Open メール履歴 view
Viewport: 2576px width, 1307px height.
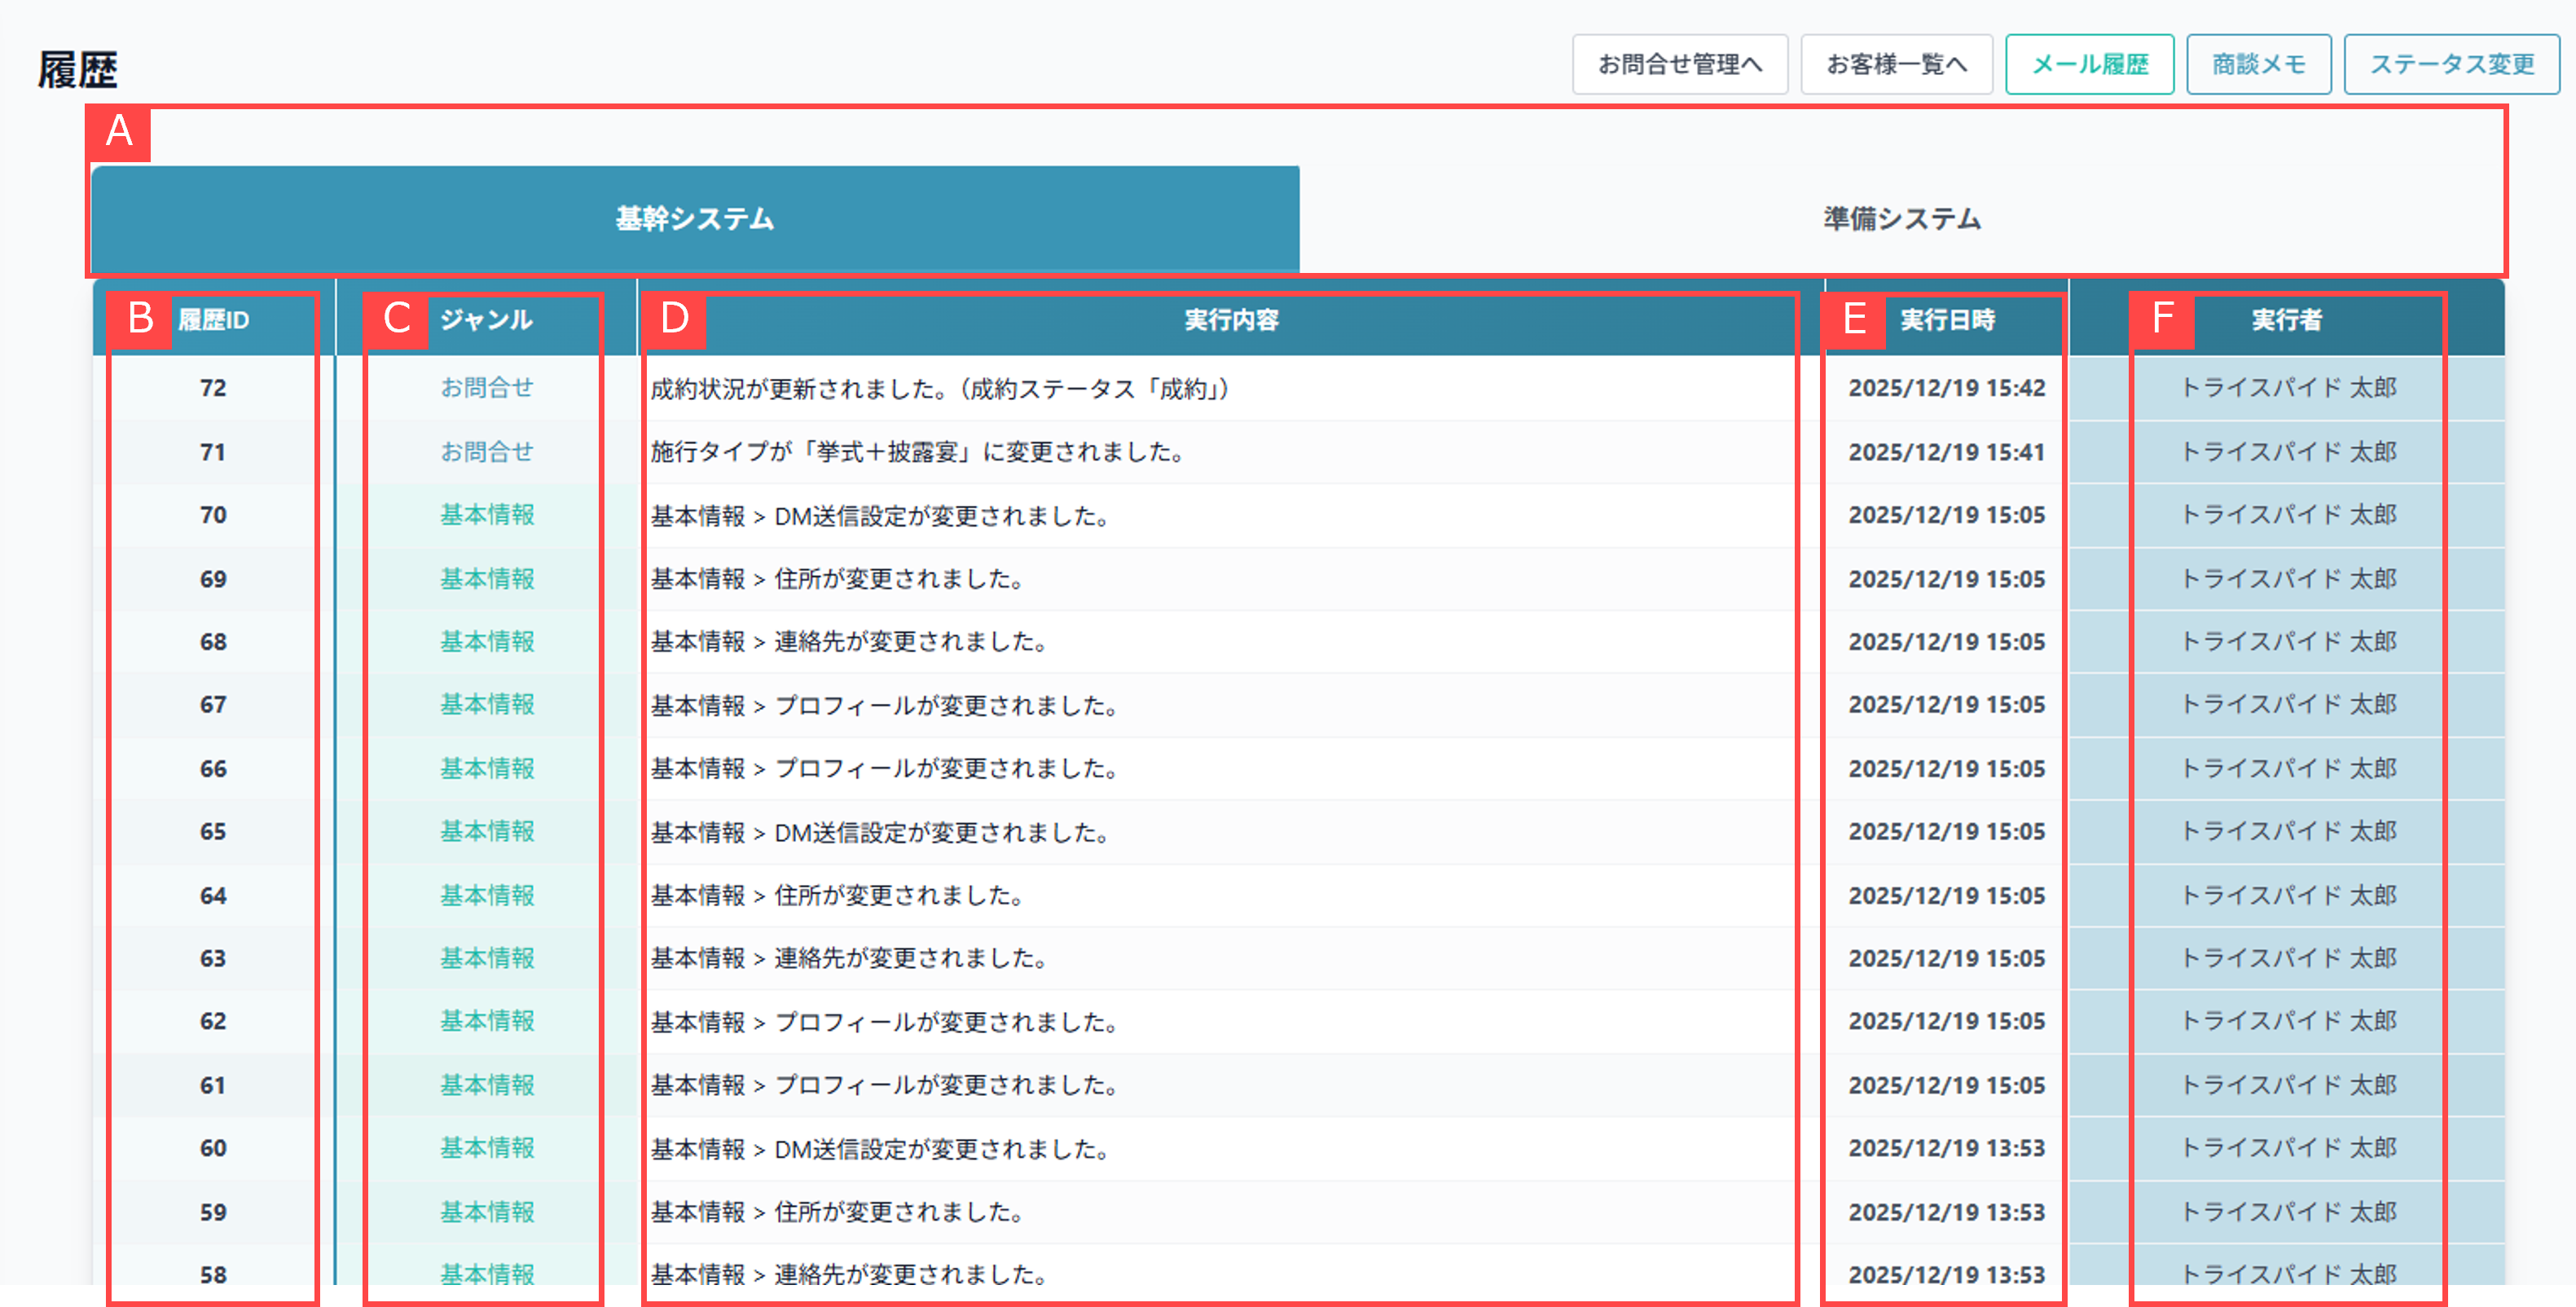2090,63
